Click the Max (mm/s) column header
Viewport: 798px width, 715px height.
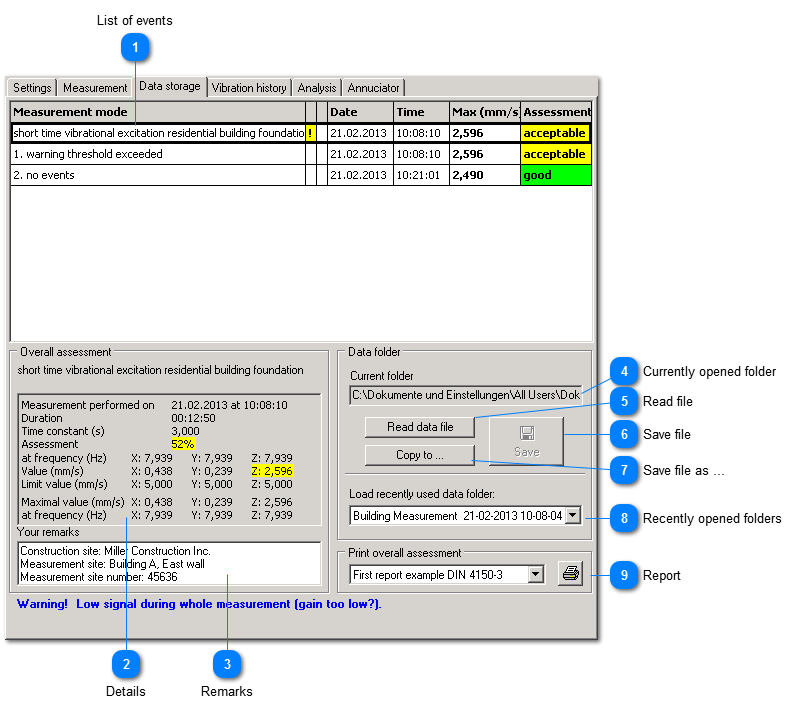pyautogui.click(x=484, y=112)
